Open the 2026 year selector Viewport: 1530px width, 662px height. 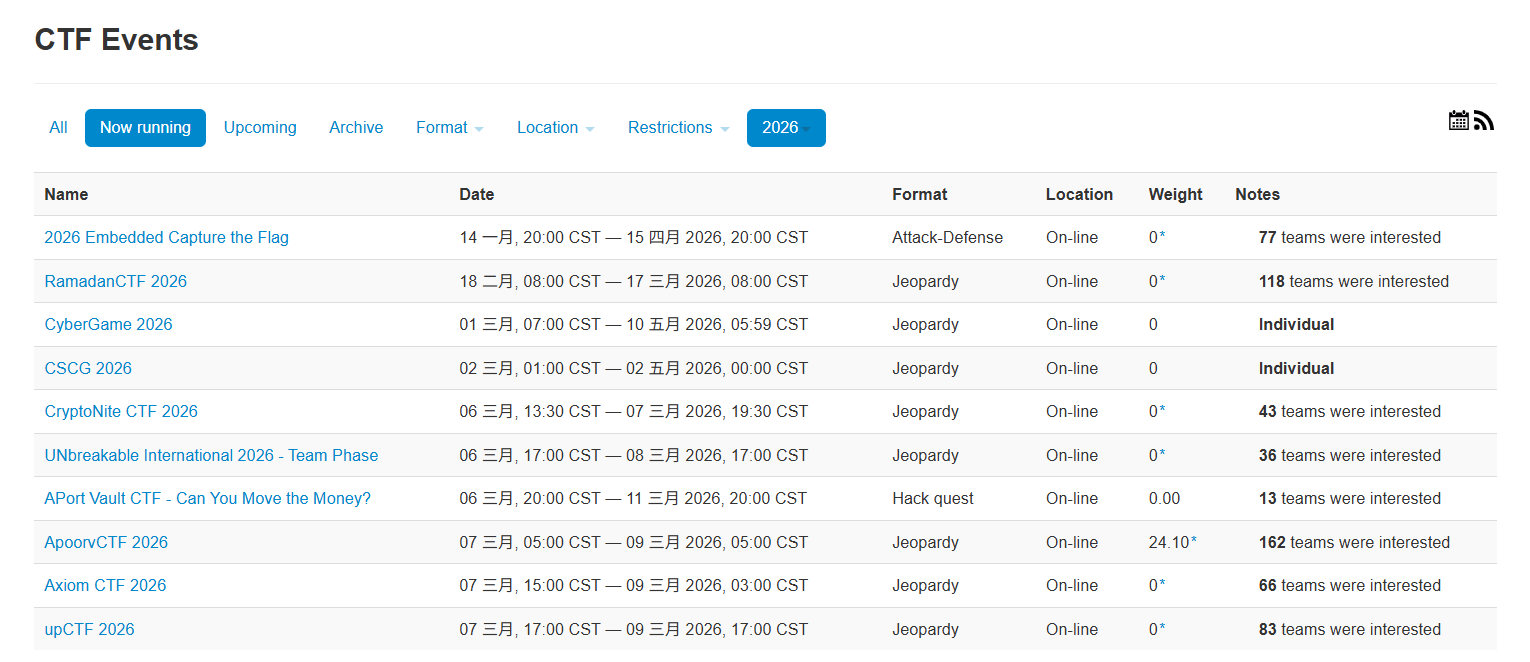(x=786, y=128)
